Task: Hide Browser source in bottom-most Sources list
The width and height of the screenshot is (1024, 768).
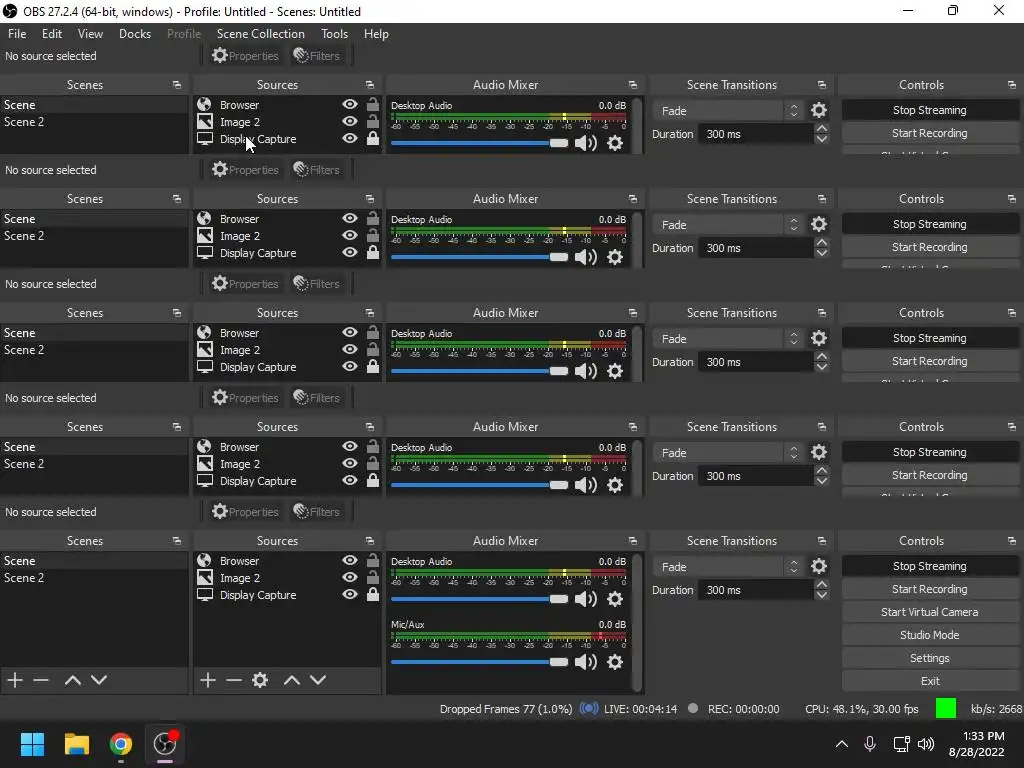Action: click(x=350, y=560)
